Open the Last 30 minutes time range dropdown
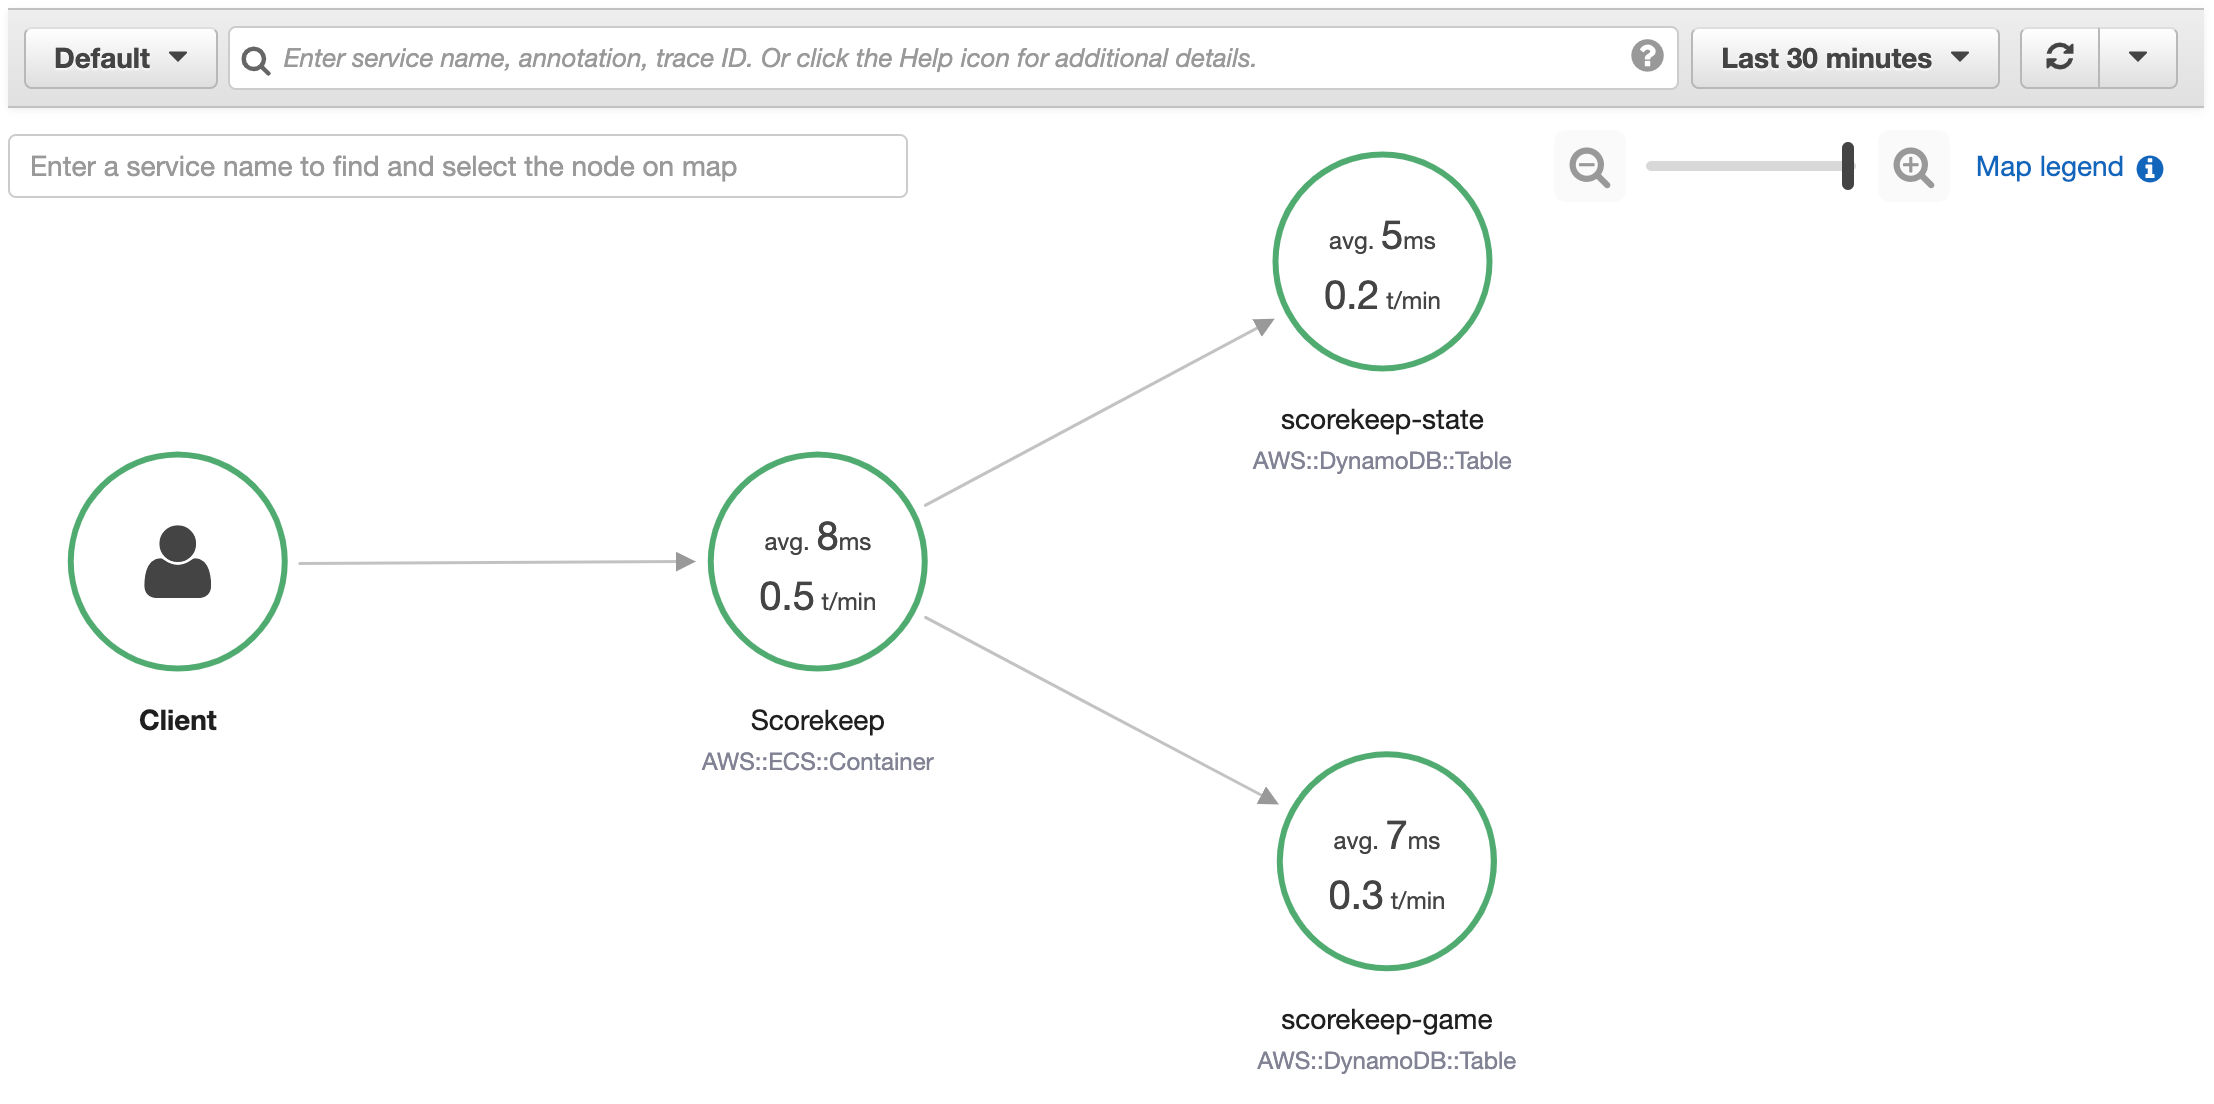The height and width of the screenshot is (1104, 2214). point(1844,58)
